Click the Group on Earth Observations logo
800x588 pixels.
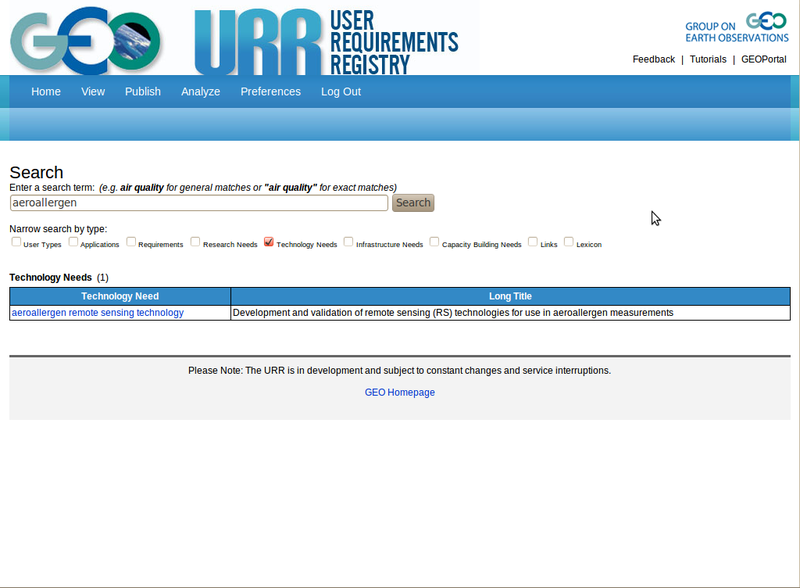(736, 28)
